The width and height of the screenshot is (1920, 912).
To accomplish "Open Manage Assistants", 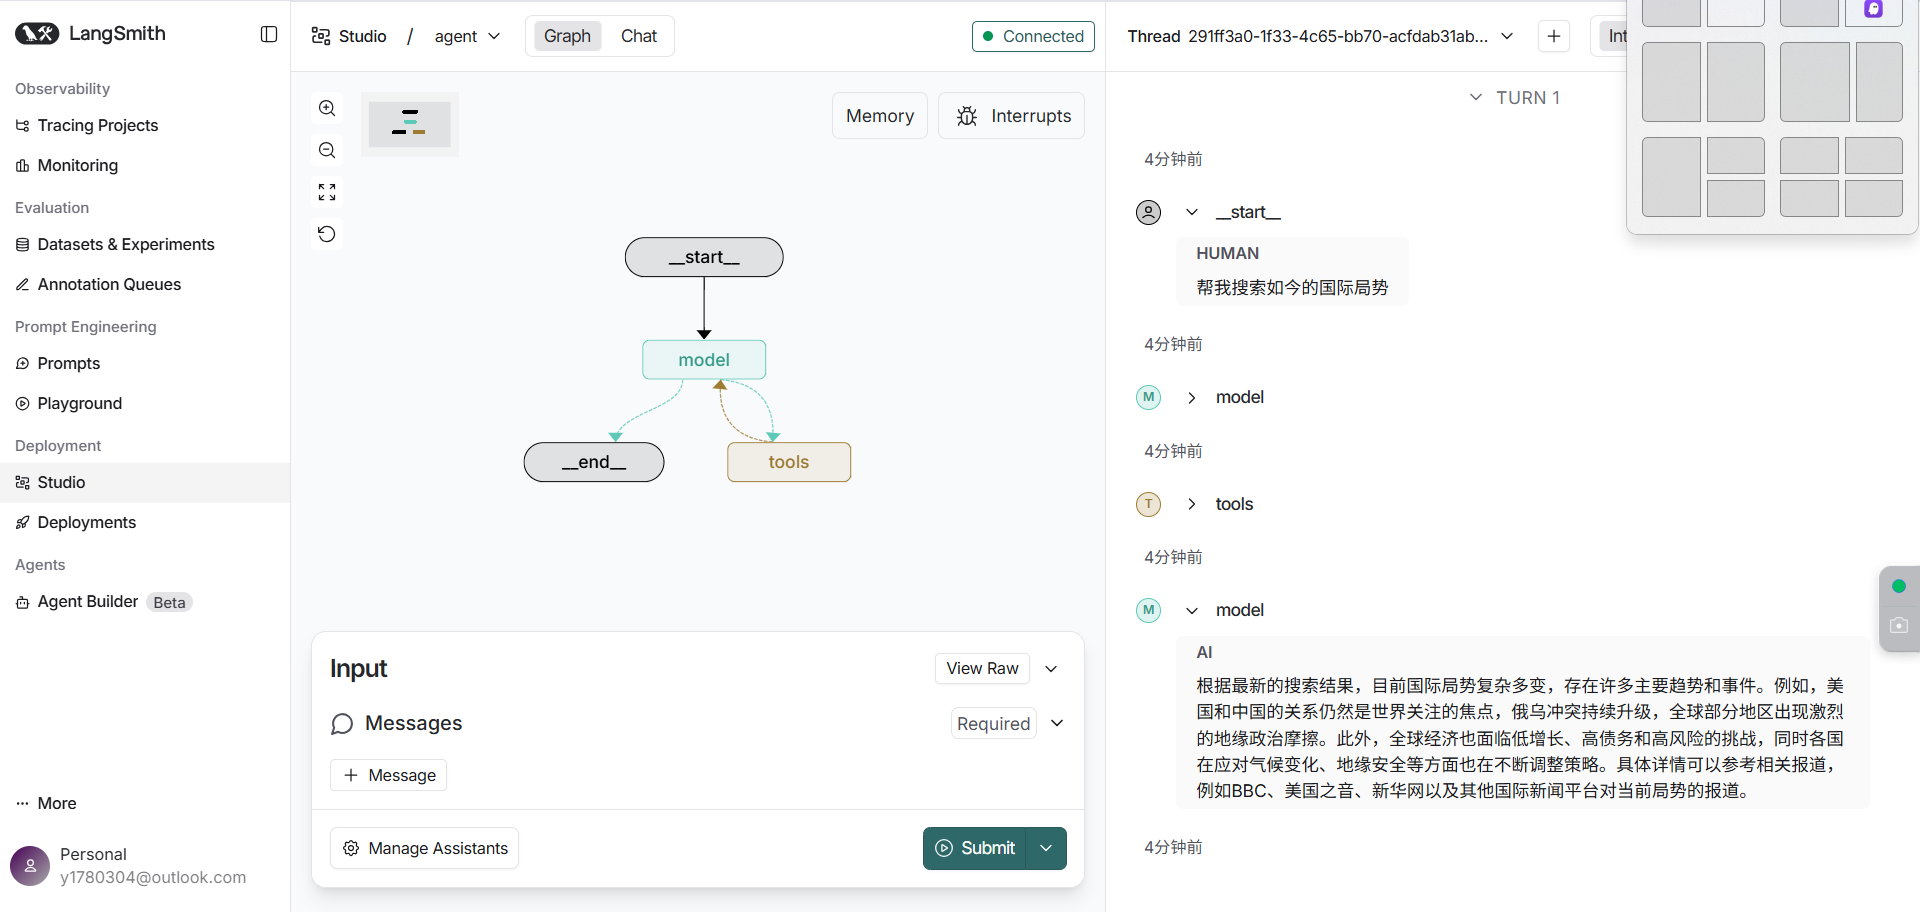I will tap(424, 848).
